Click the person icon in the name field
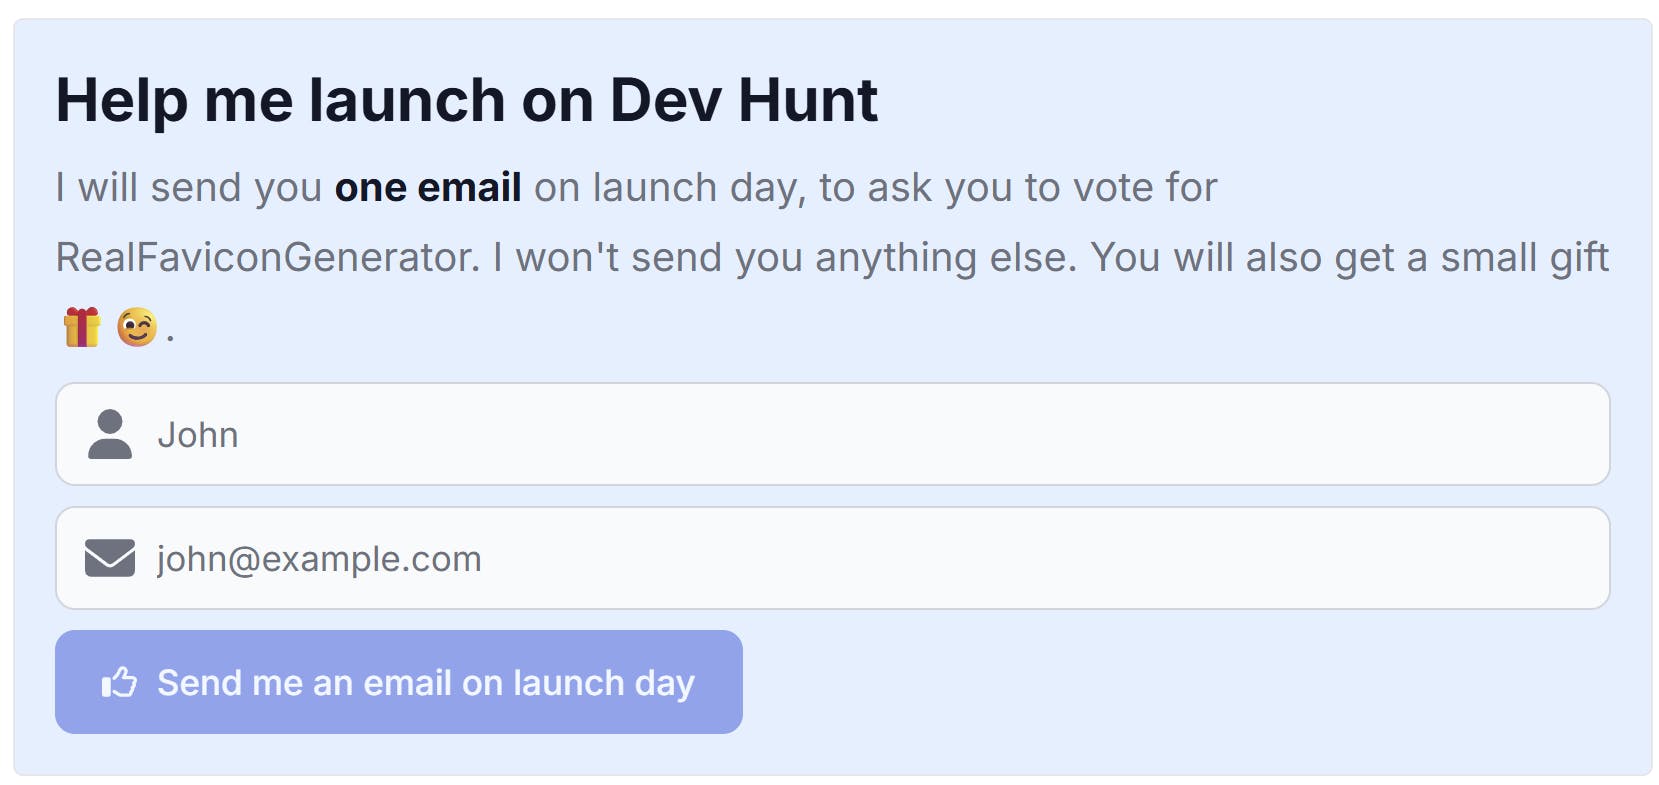The width and height of the screenshot is (1659, 785). point(110,434)
